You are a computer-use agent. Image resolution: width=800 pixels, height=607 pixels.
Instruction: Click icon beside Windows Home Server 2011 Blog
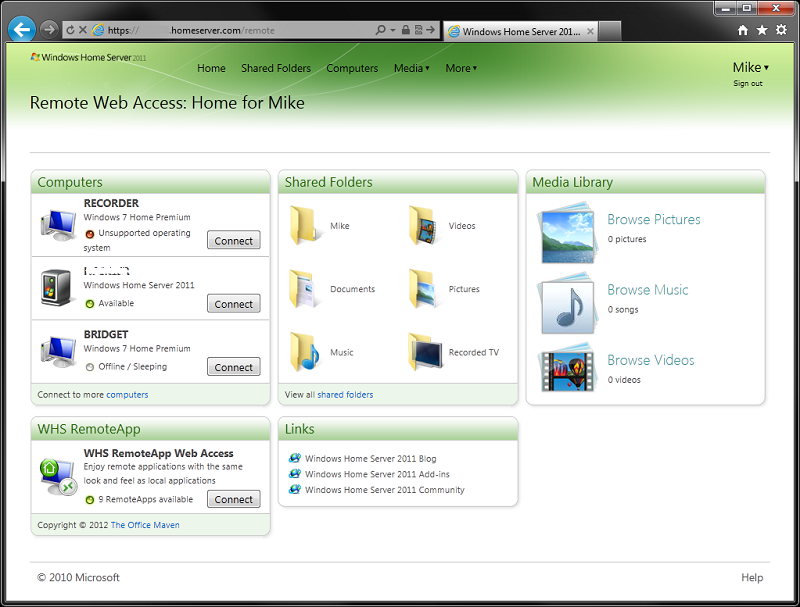295,458
